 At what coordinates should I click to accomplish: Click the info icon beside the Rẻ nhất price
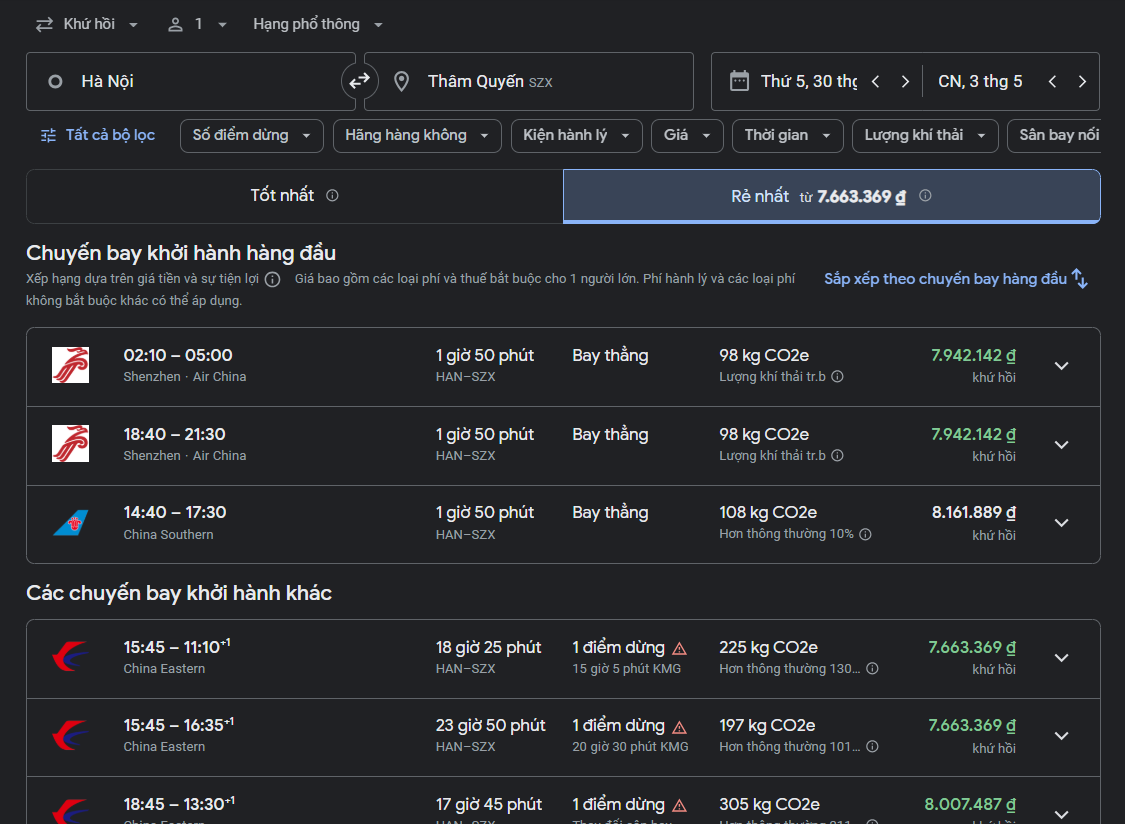click(925, 196)
